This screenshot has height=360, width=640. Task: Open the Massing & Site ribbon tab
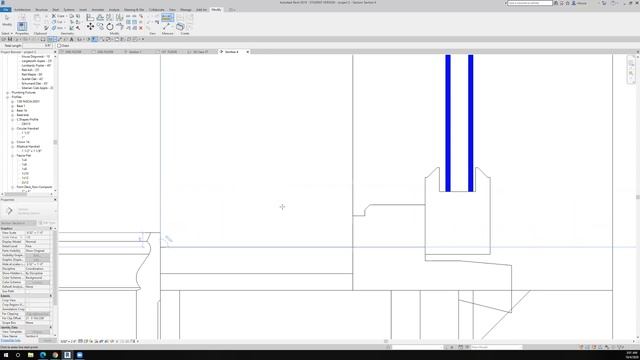[134, 9]
